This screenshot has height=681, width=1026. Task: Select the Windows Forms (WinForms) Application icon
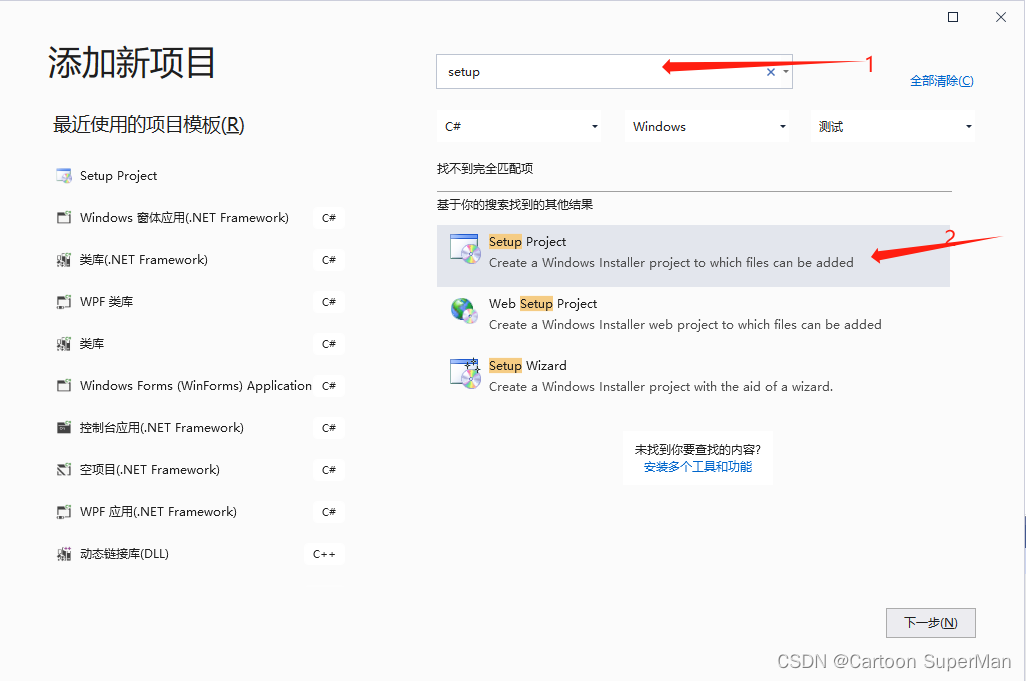point(63,385)
